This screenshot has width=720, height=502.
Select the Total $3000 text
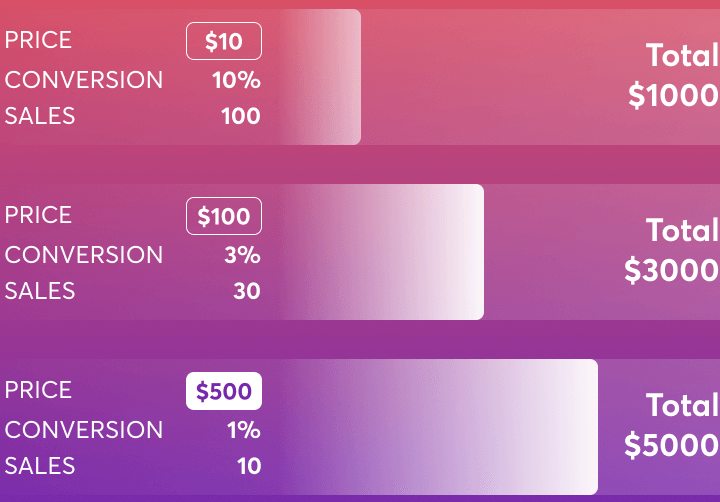(672, 250)
